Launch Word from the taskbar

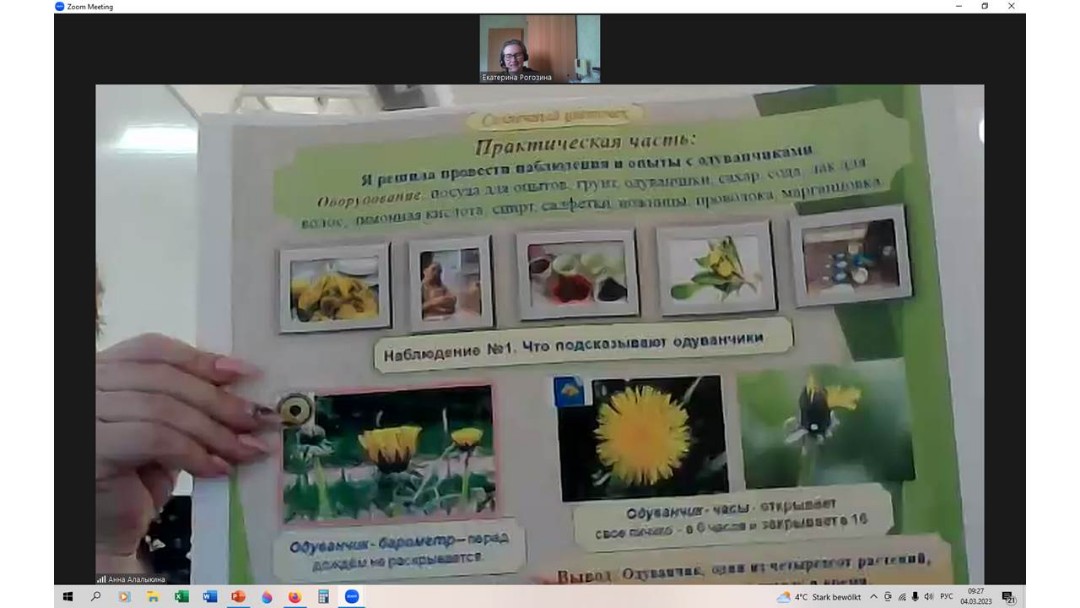210,597
